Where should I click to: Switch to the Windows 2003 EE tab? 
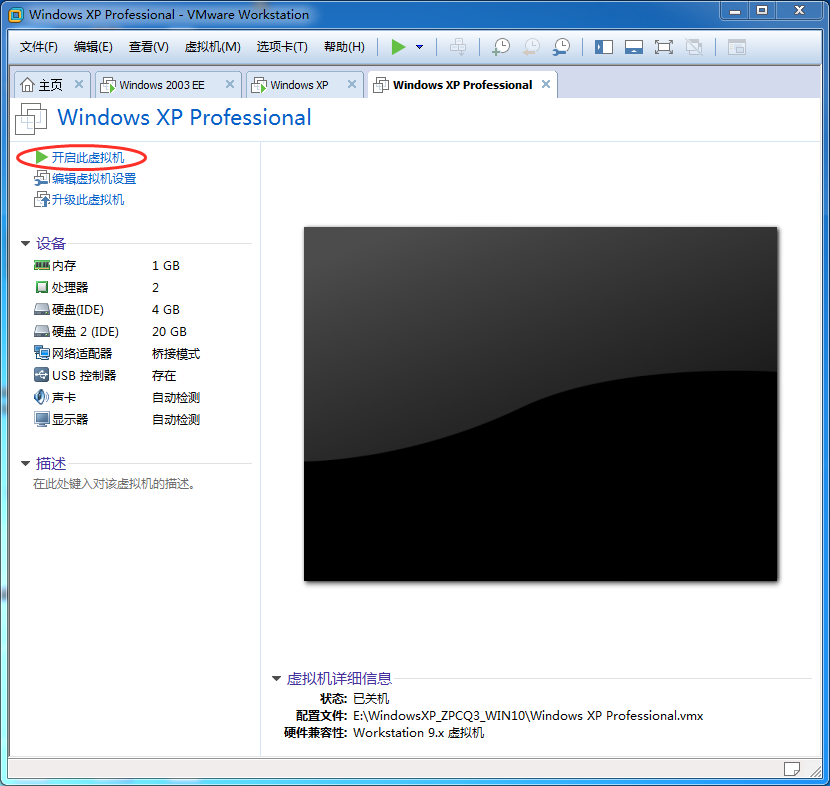(162, 85)
